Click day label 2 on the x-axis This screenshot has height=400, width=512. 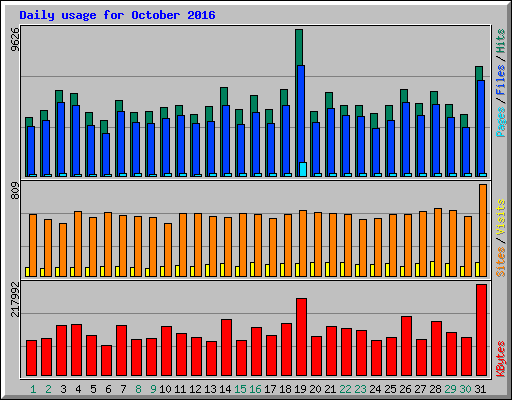pos(48,389)
